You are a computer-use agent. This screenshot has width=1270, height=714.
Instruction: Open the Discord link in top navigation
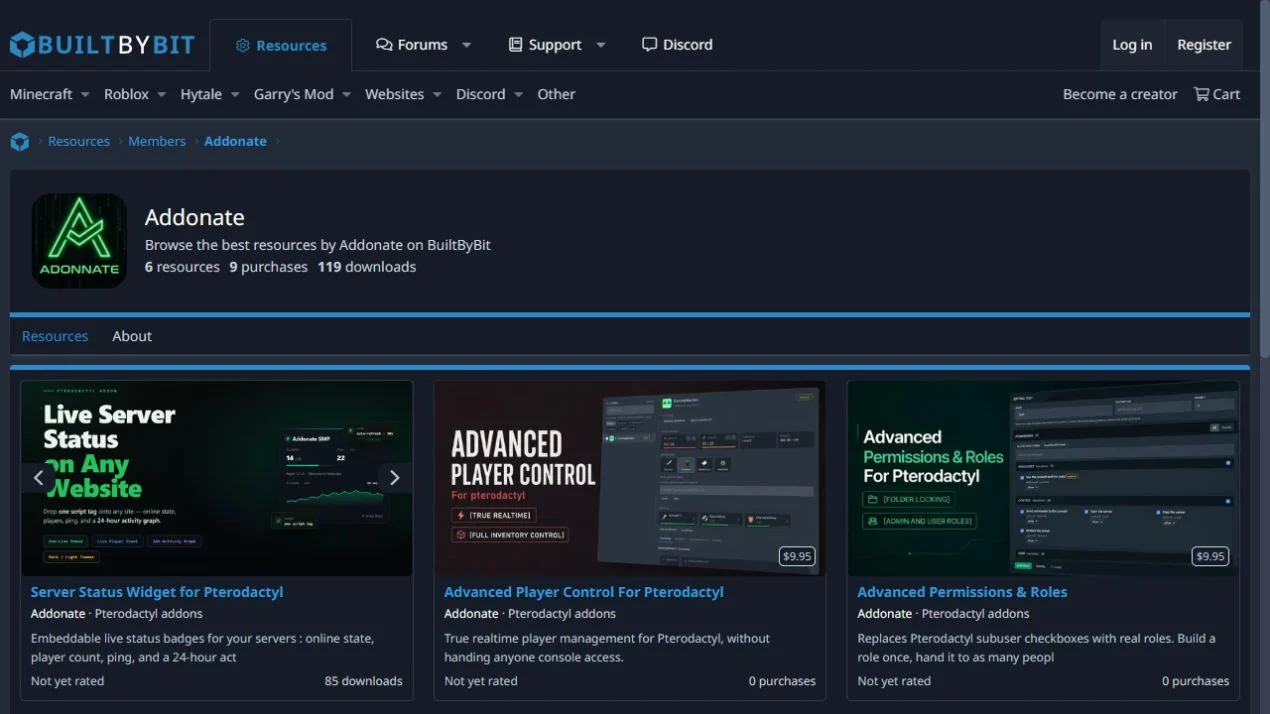pyautogui.click(x=677, y=45)
